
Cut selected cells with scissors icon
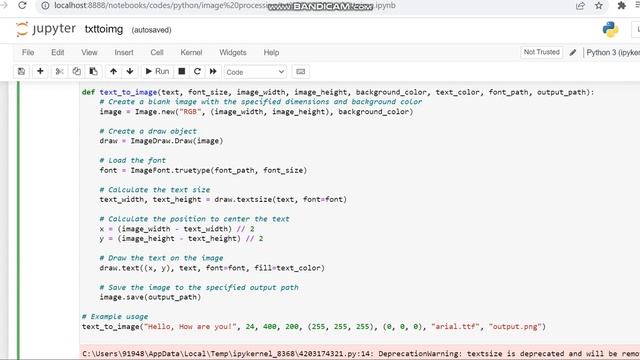(60, 71)
